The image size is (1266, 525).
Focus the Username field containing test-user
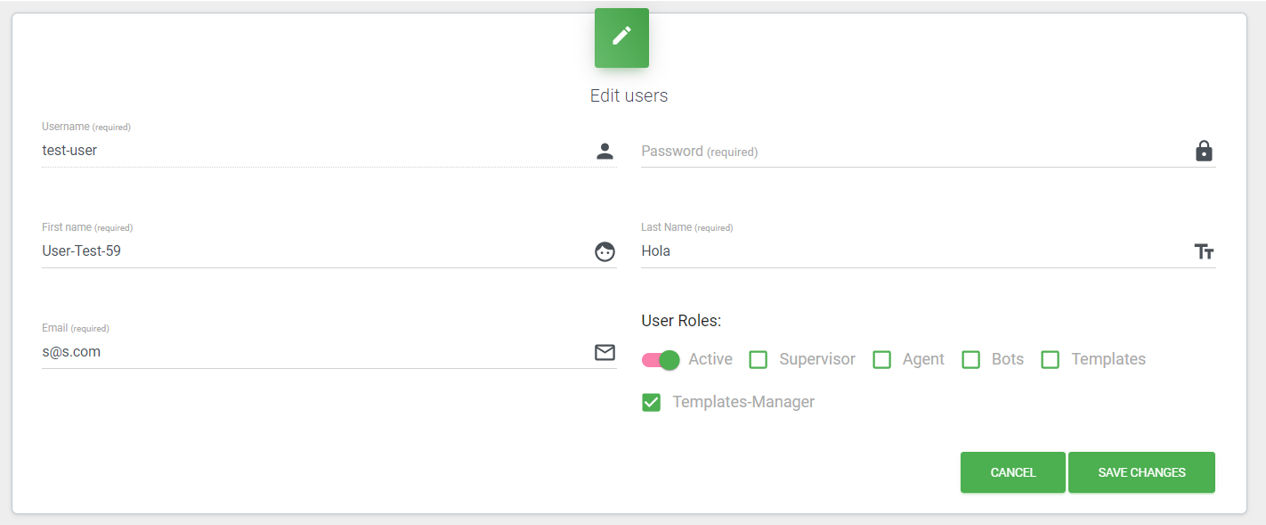[x=310, y=151]
